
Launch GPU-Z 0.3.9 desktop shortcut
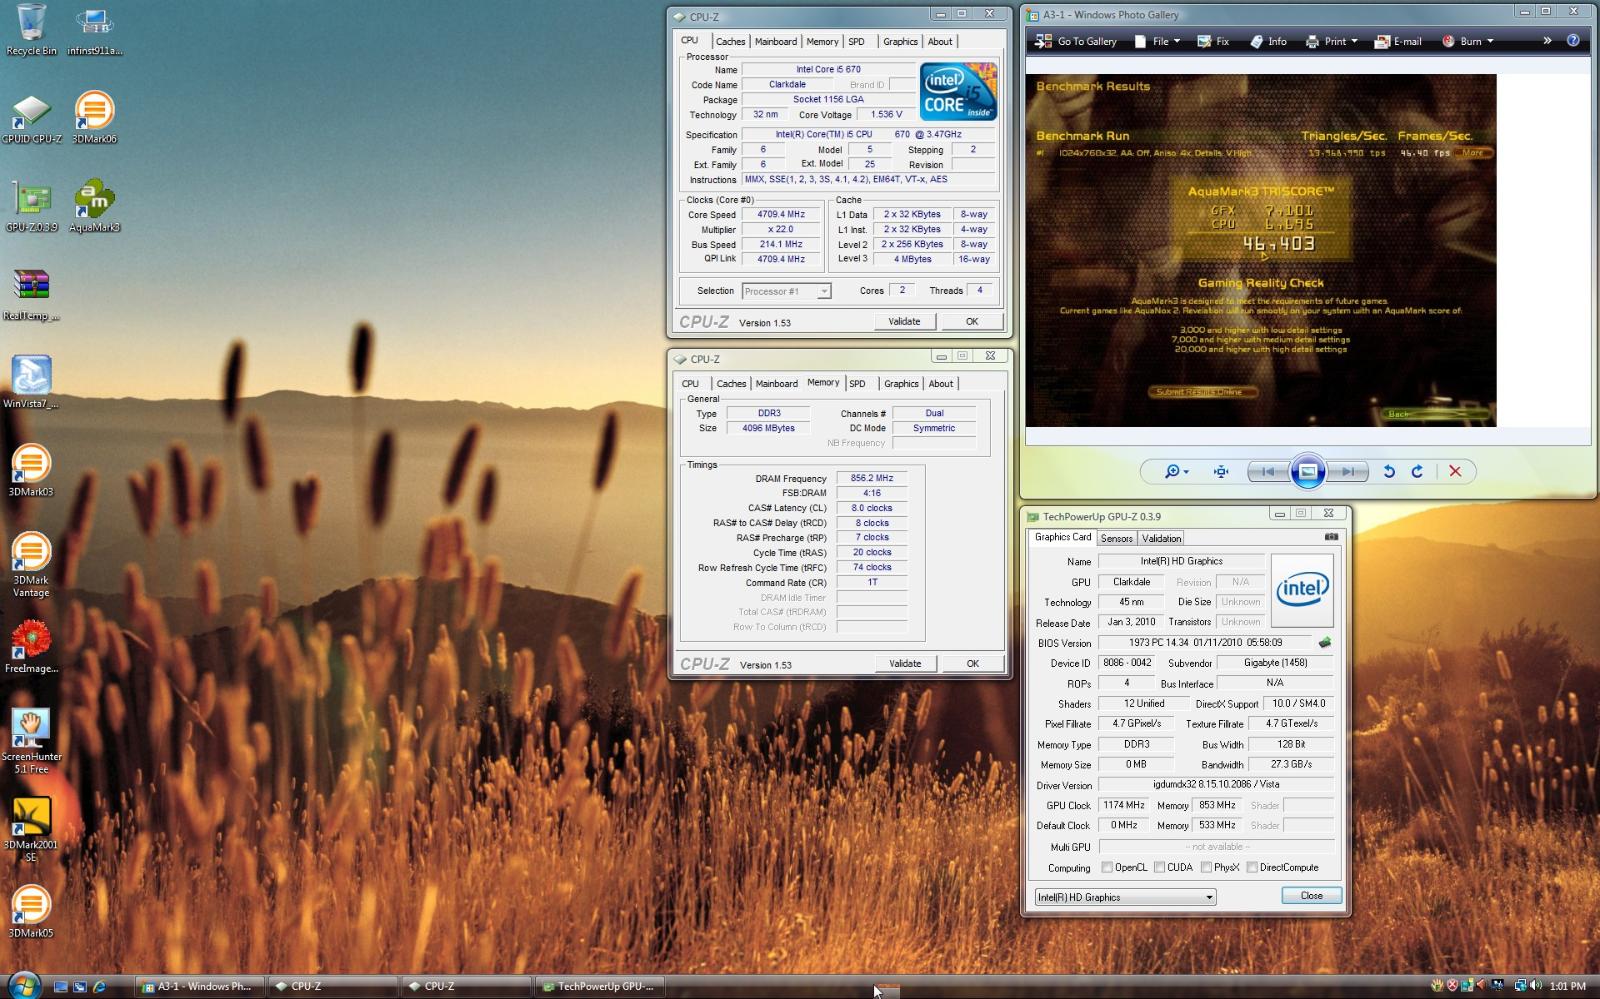pos(31,206)
